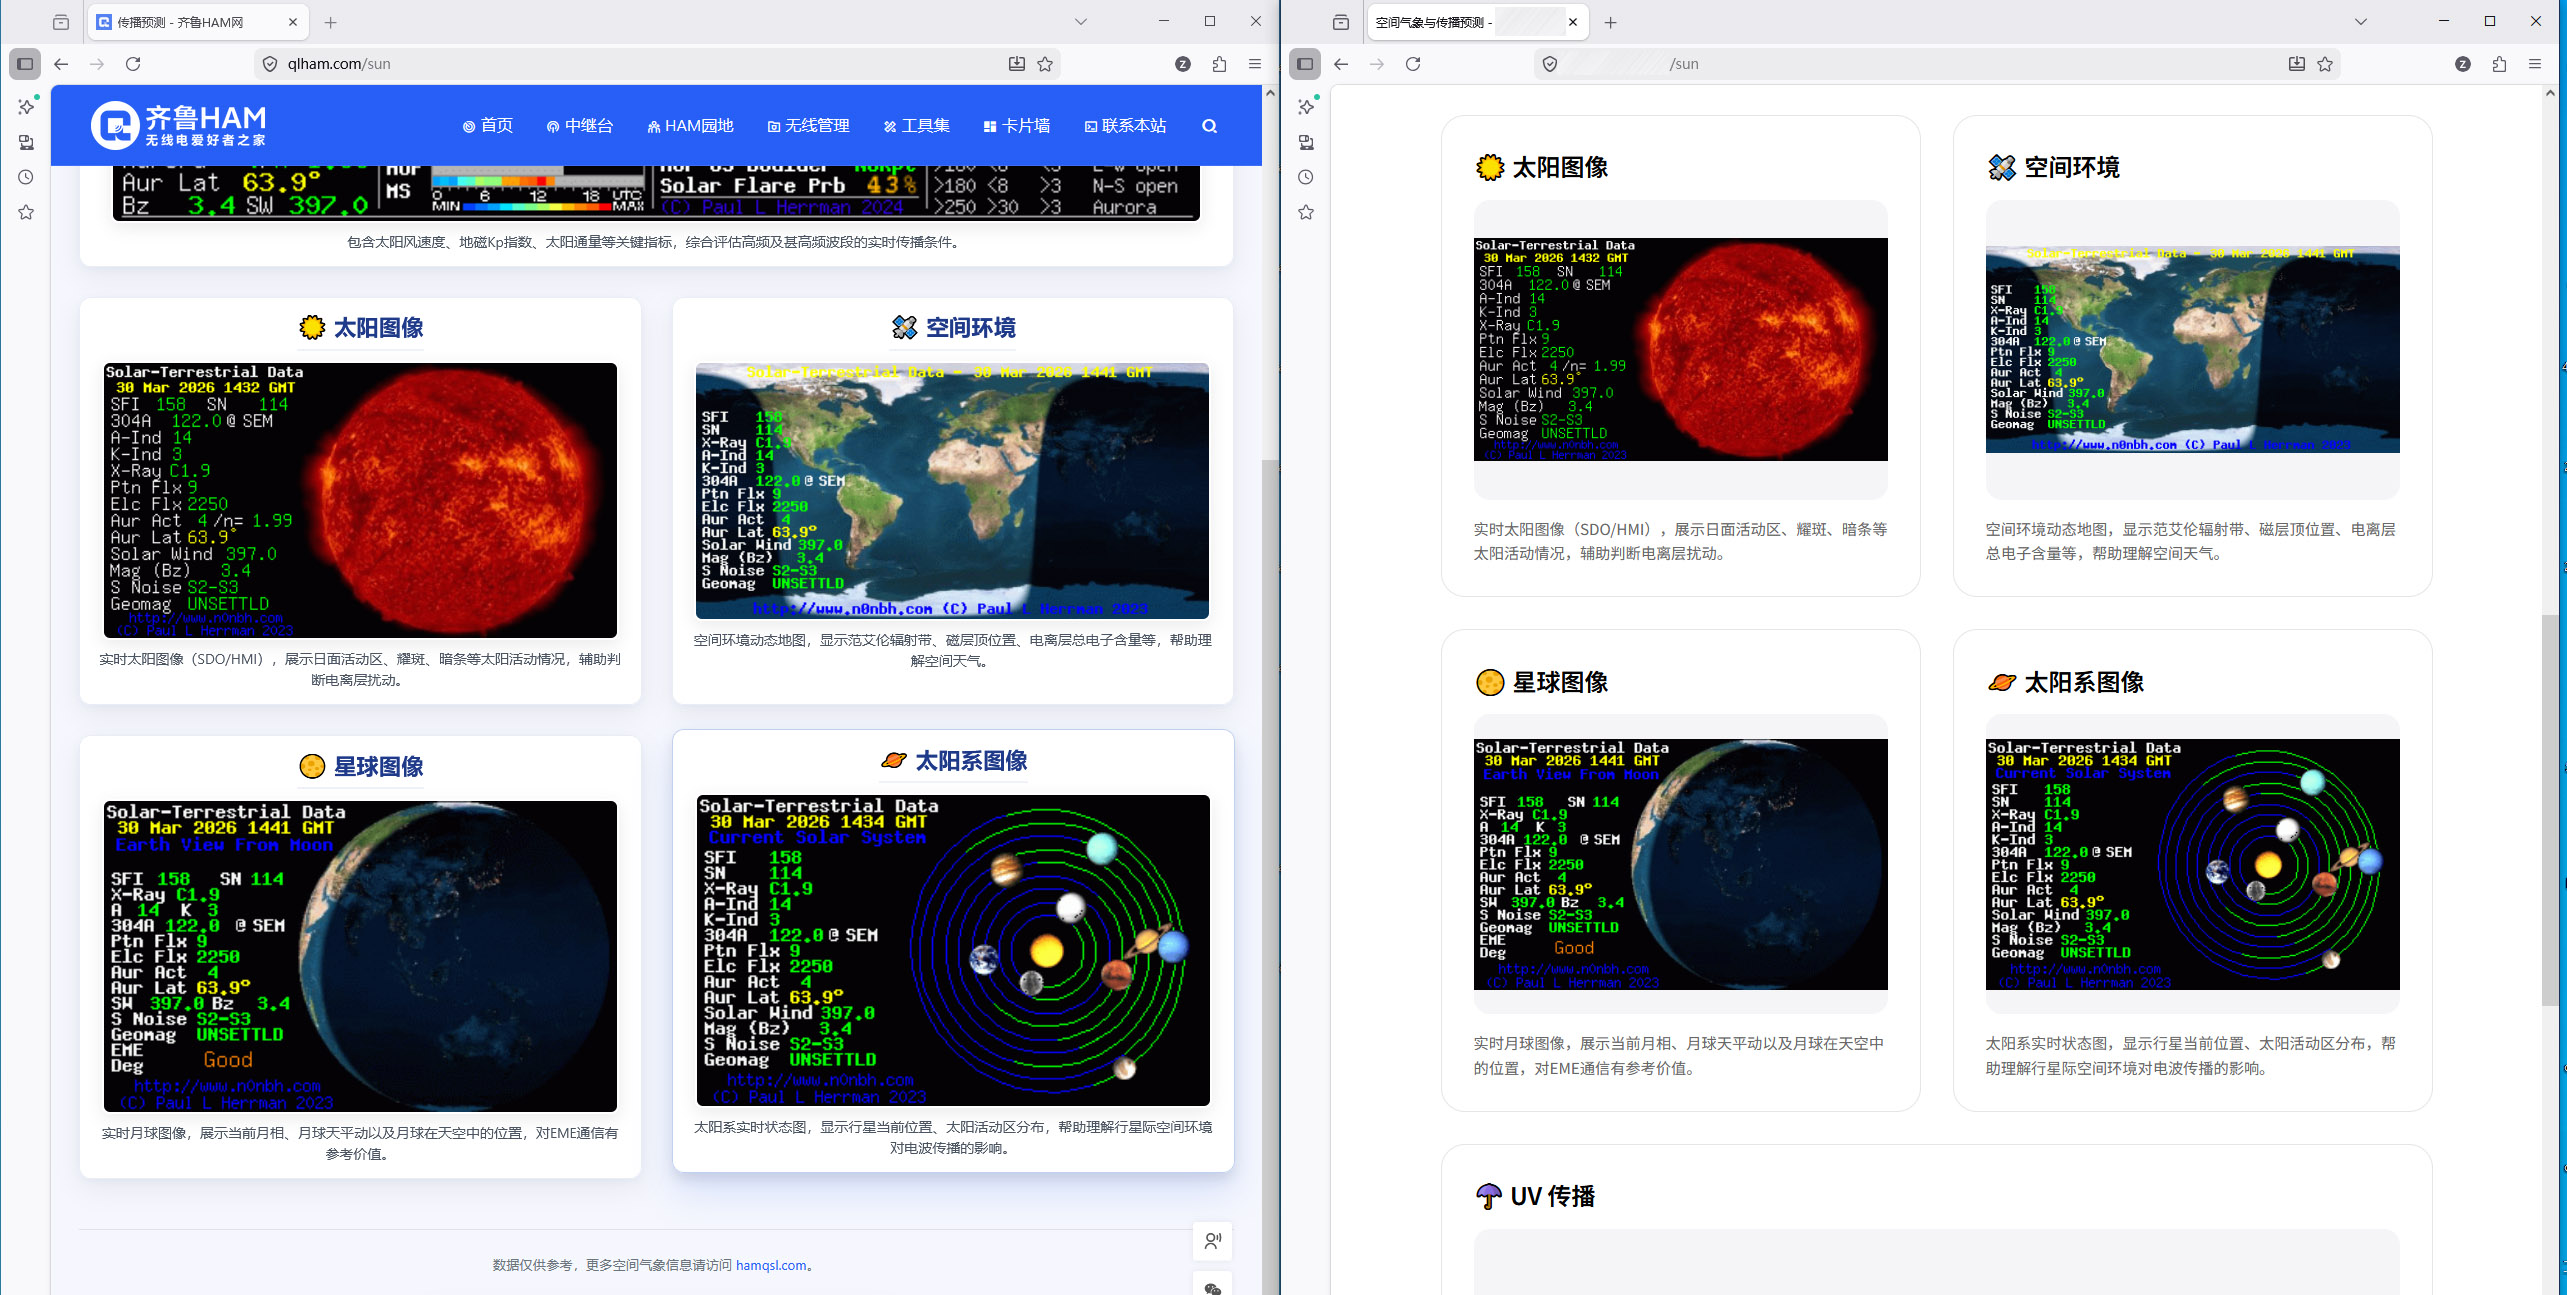2567x1295 pixels.
Task: Click the 太阳系图像 solar system thumbnail on left
Action: coord(952,950)
